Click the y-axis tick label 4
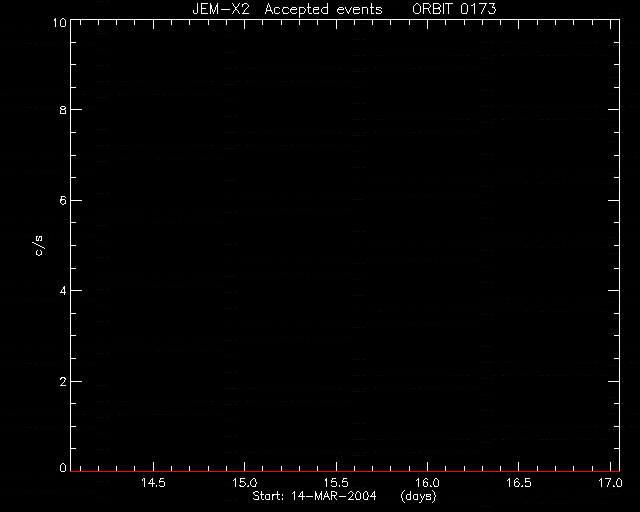This screenshot has height=512, width=640. [x=63, y=291]
